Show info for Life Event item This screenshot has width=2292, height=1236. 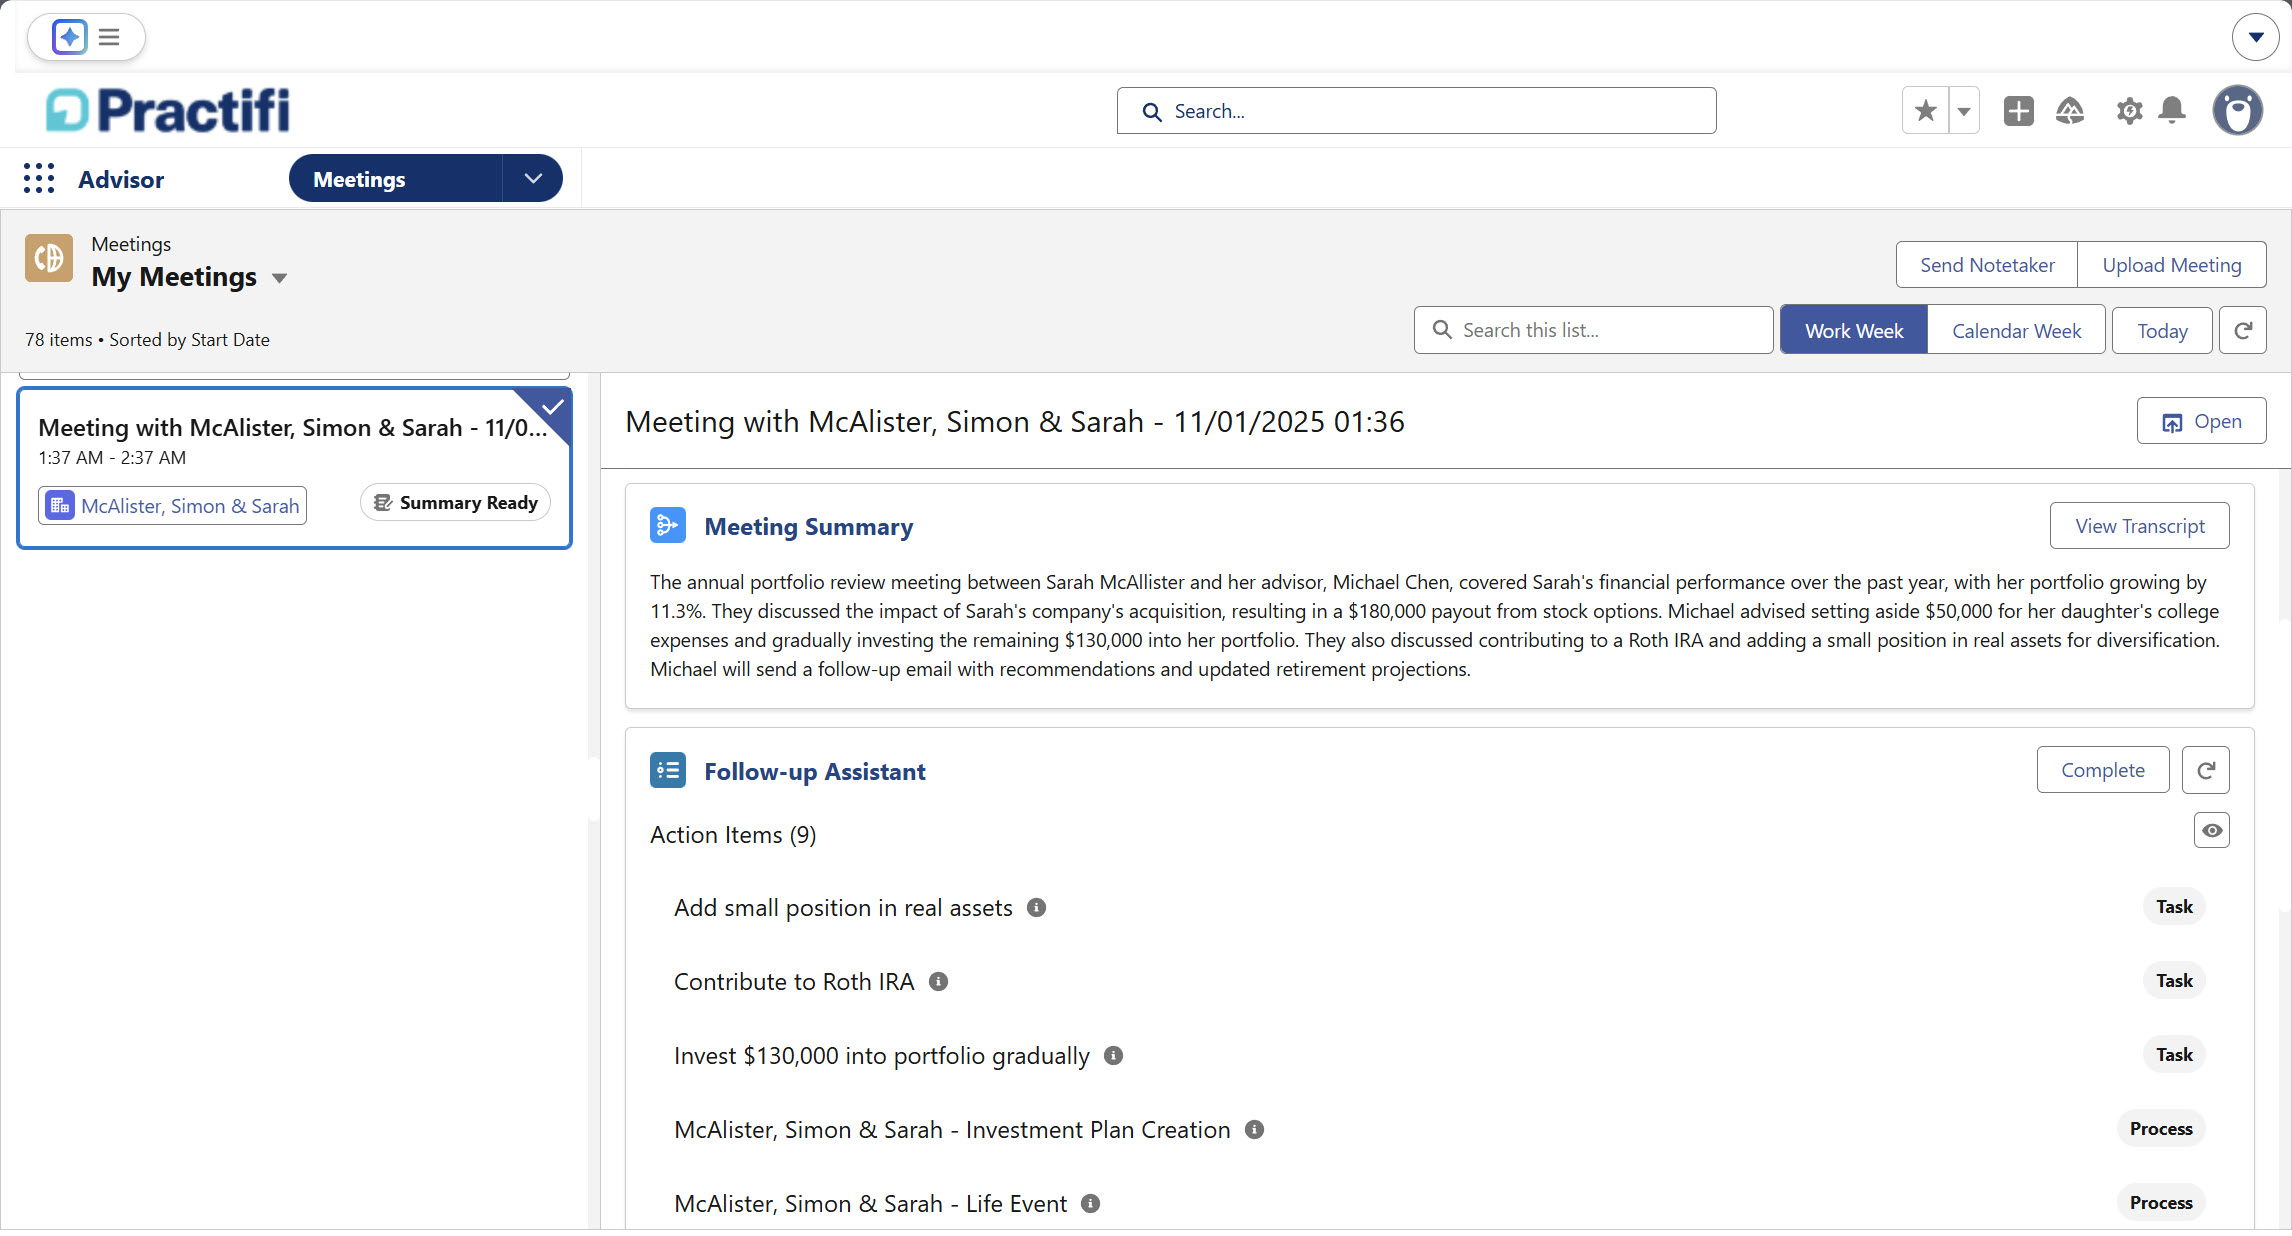(x=1091, y=1204)
